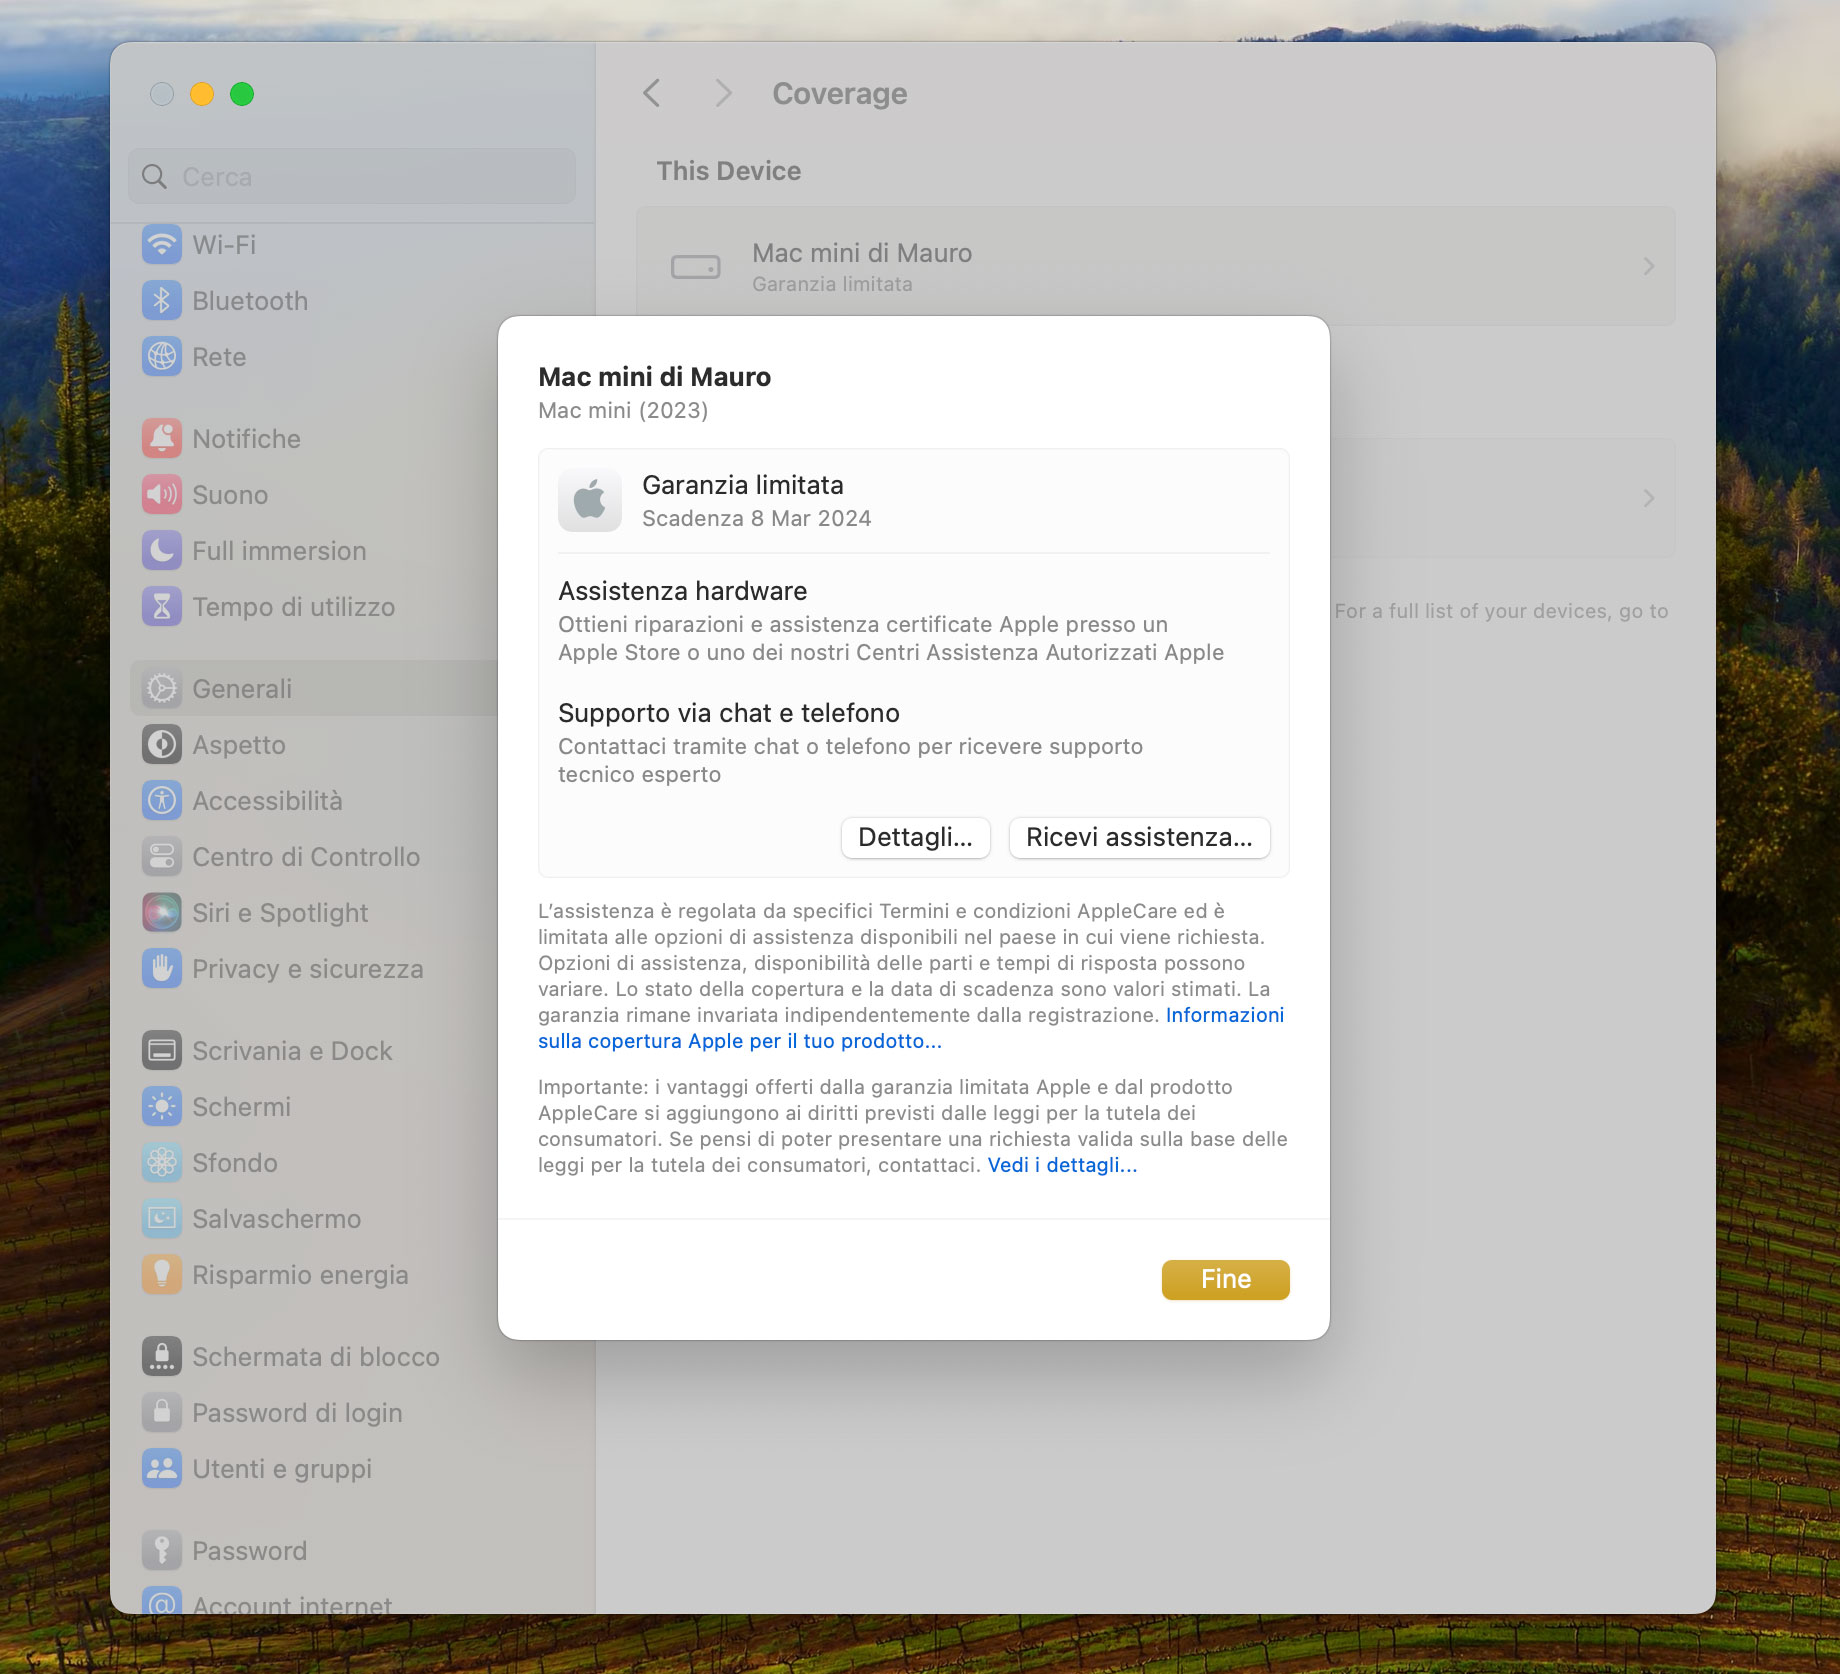Open Utenti e gruppi icon

pyautogui.click(x=162, y=1468)
